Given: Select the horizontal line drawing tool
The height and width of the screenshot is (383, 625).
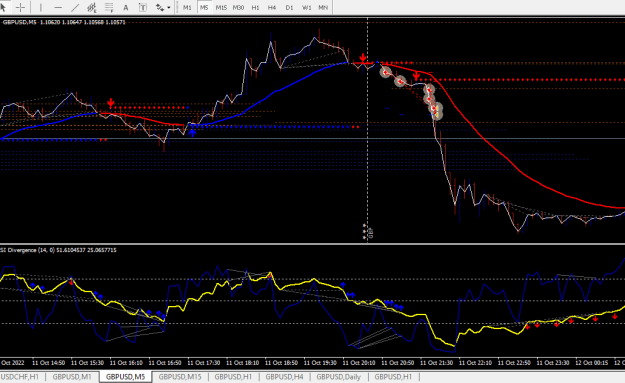Looking at the screenshot, I should pos(58,7).
